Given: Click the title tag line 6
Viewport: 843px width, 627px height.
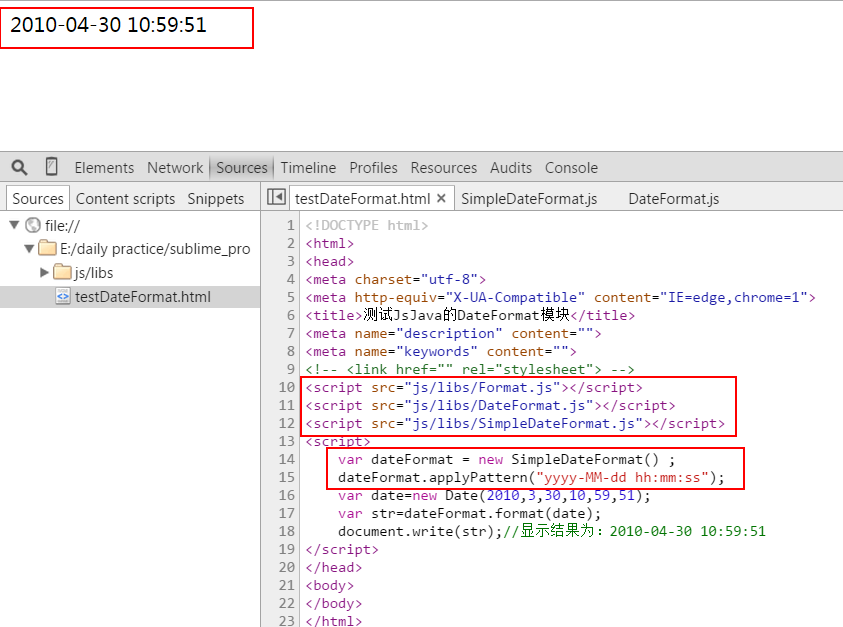Looking at the screenshot, I should [470, 315].
